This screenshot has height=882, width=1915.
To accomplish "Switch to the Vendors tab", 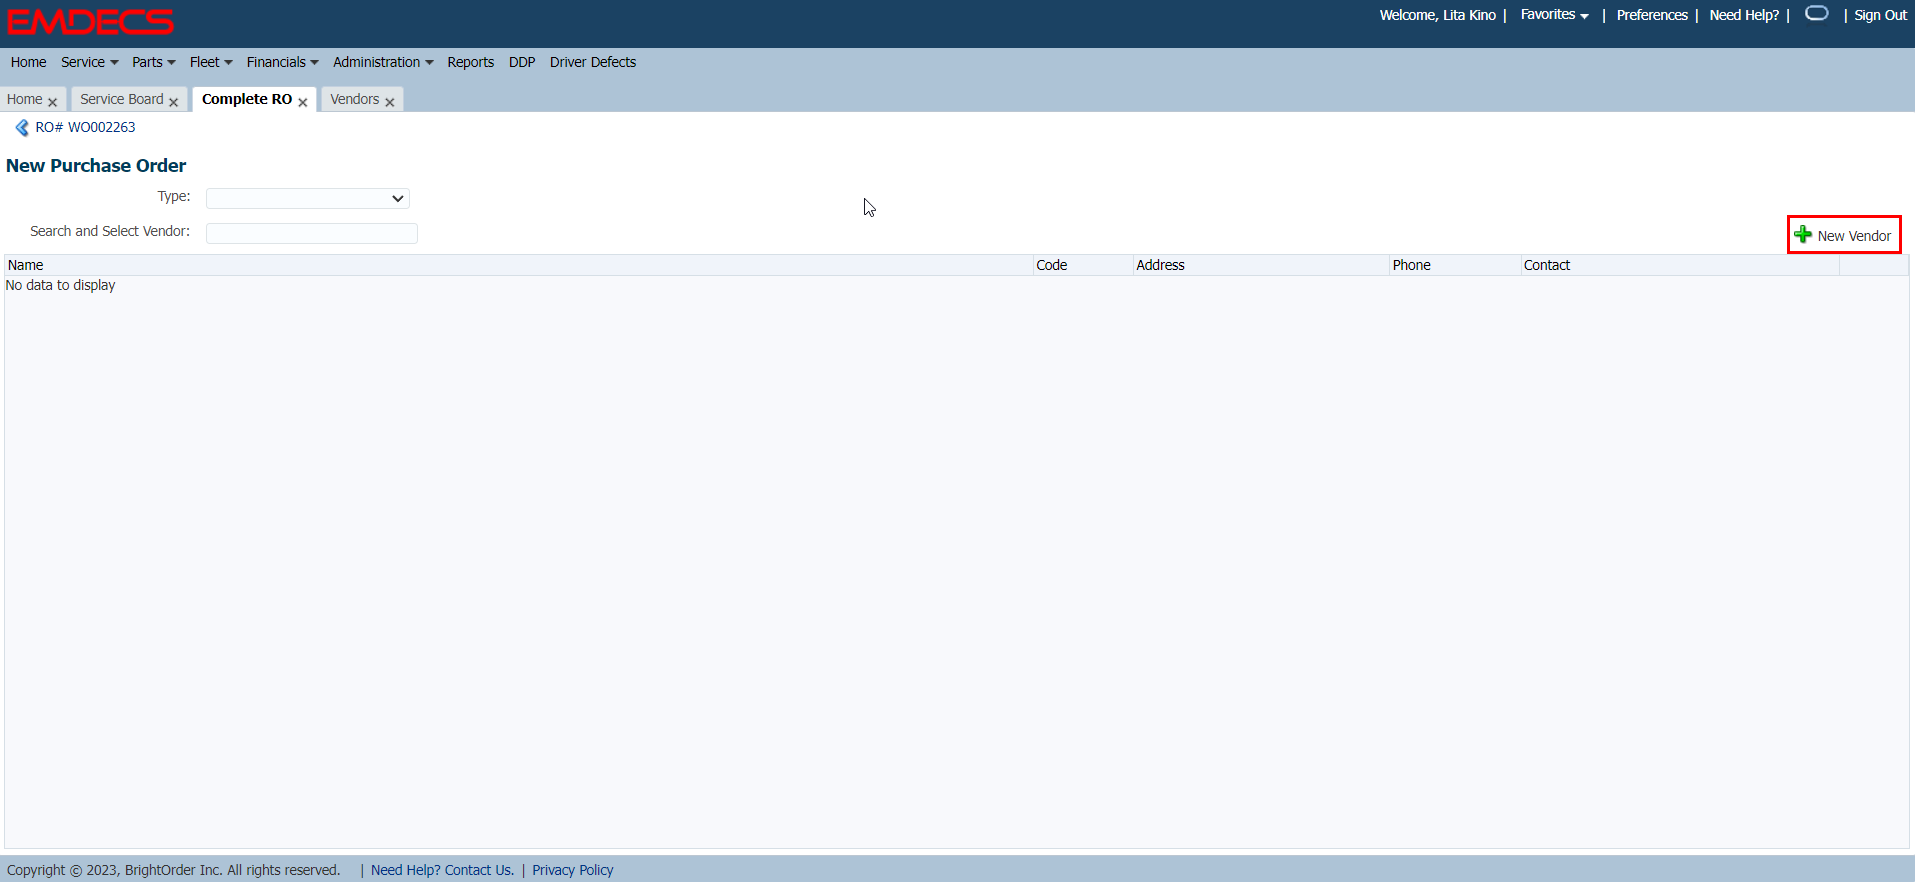I will [354, 99].
